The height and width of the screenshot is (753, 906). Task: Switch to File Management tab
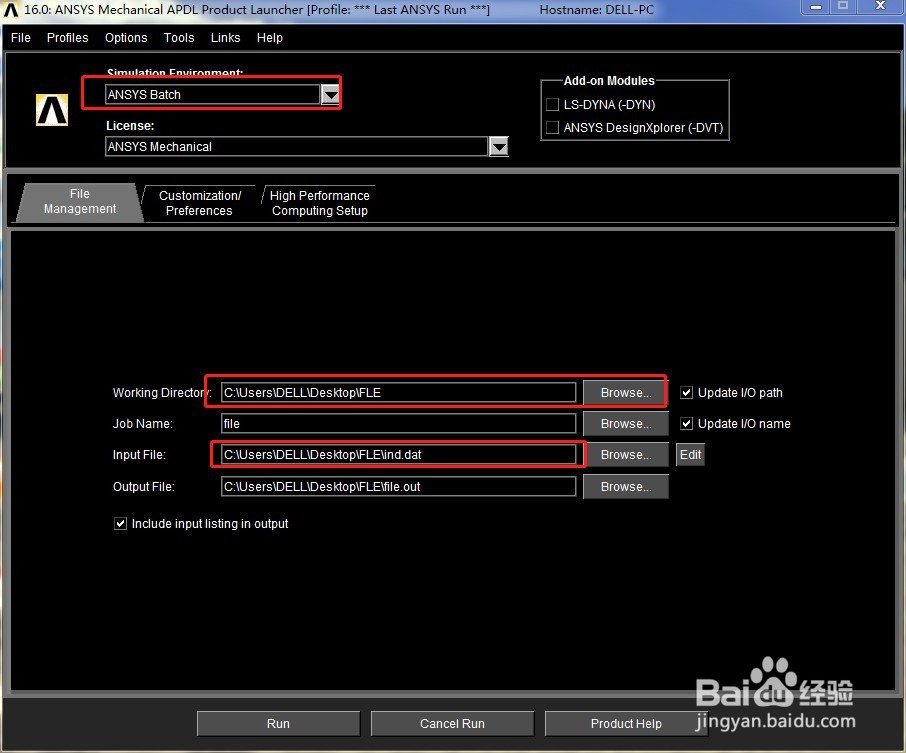(80, 202)
